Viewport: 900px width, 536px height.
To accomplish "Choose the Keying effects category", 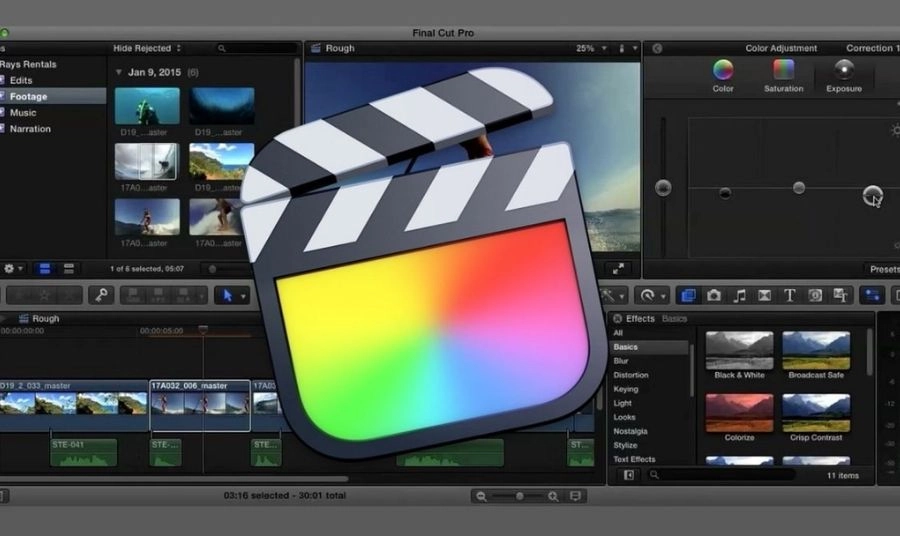I will [626, 389].
